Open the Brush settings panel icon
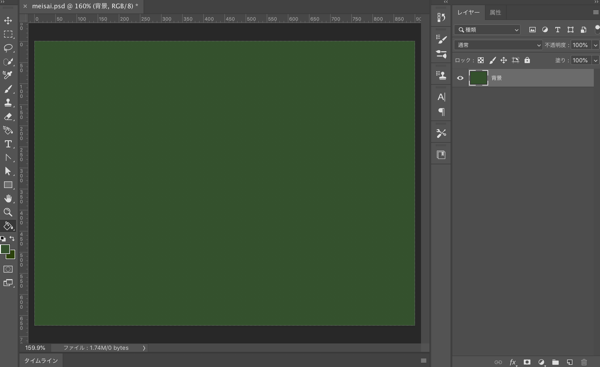The height and width of the screenshot is (367, 600). tap(441, 39)
